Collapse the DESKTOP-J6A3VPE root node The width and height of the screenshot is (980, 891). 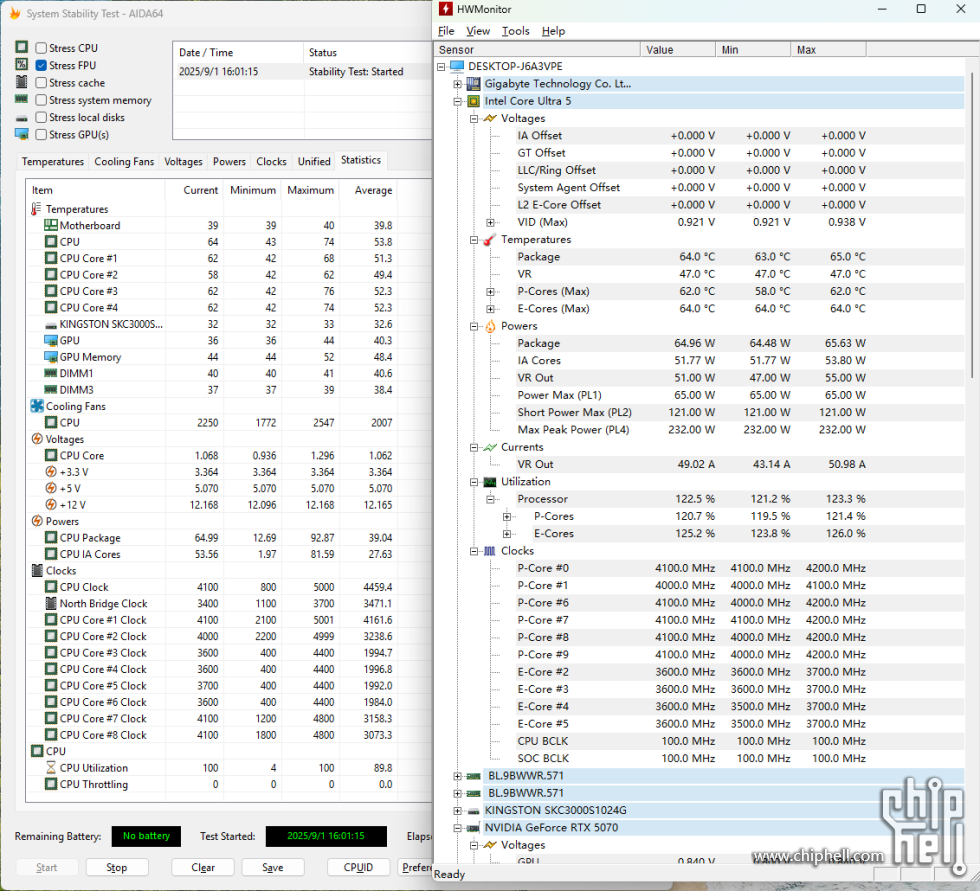(441, 66)
